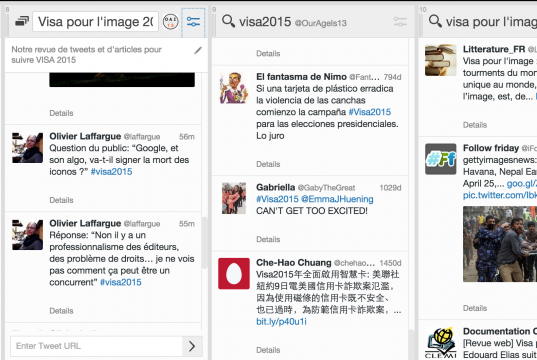The image size is (537, 360).
Task: Open the topmost Details link in visa2015 column
Action: [268, 53]
